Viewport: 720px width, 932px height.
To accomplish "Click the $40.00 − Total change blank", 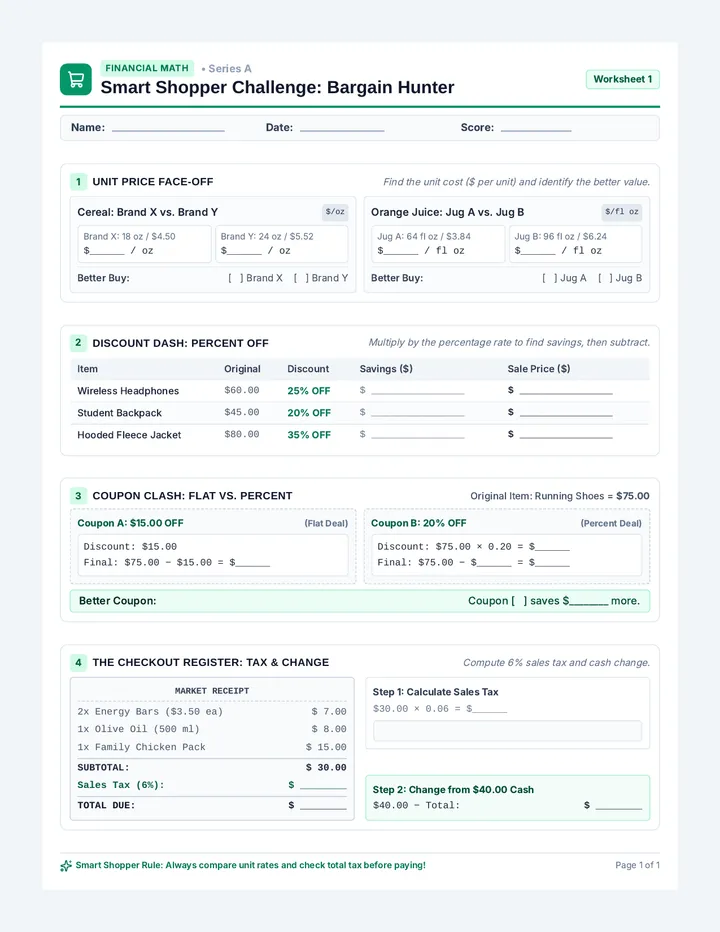I will (619, 806).
